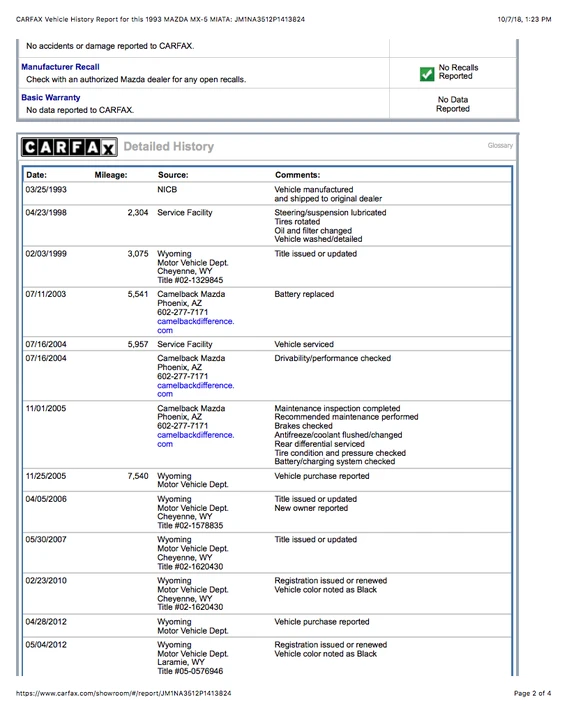Select Vehicle purchase reported in 04/28/2012 row
The width and height of the screenshot is (567, 720).
(x=321, y=622)
